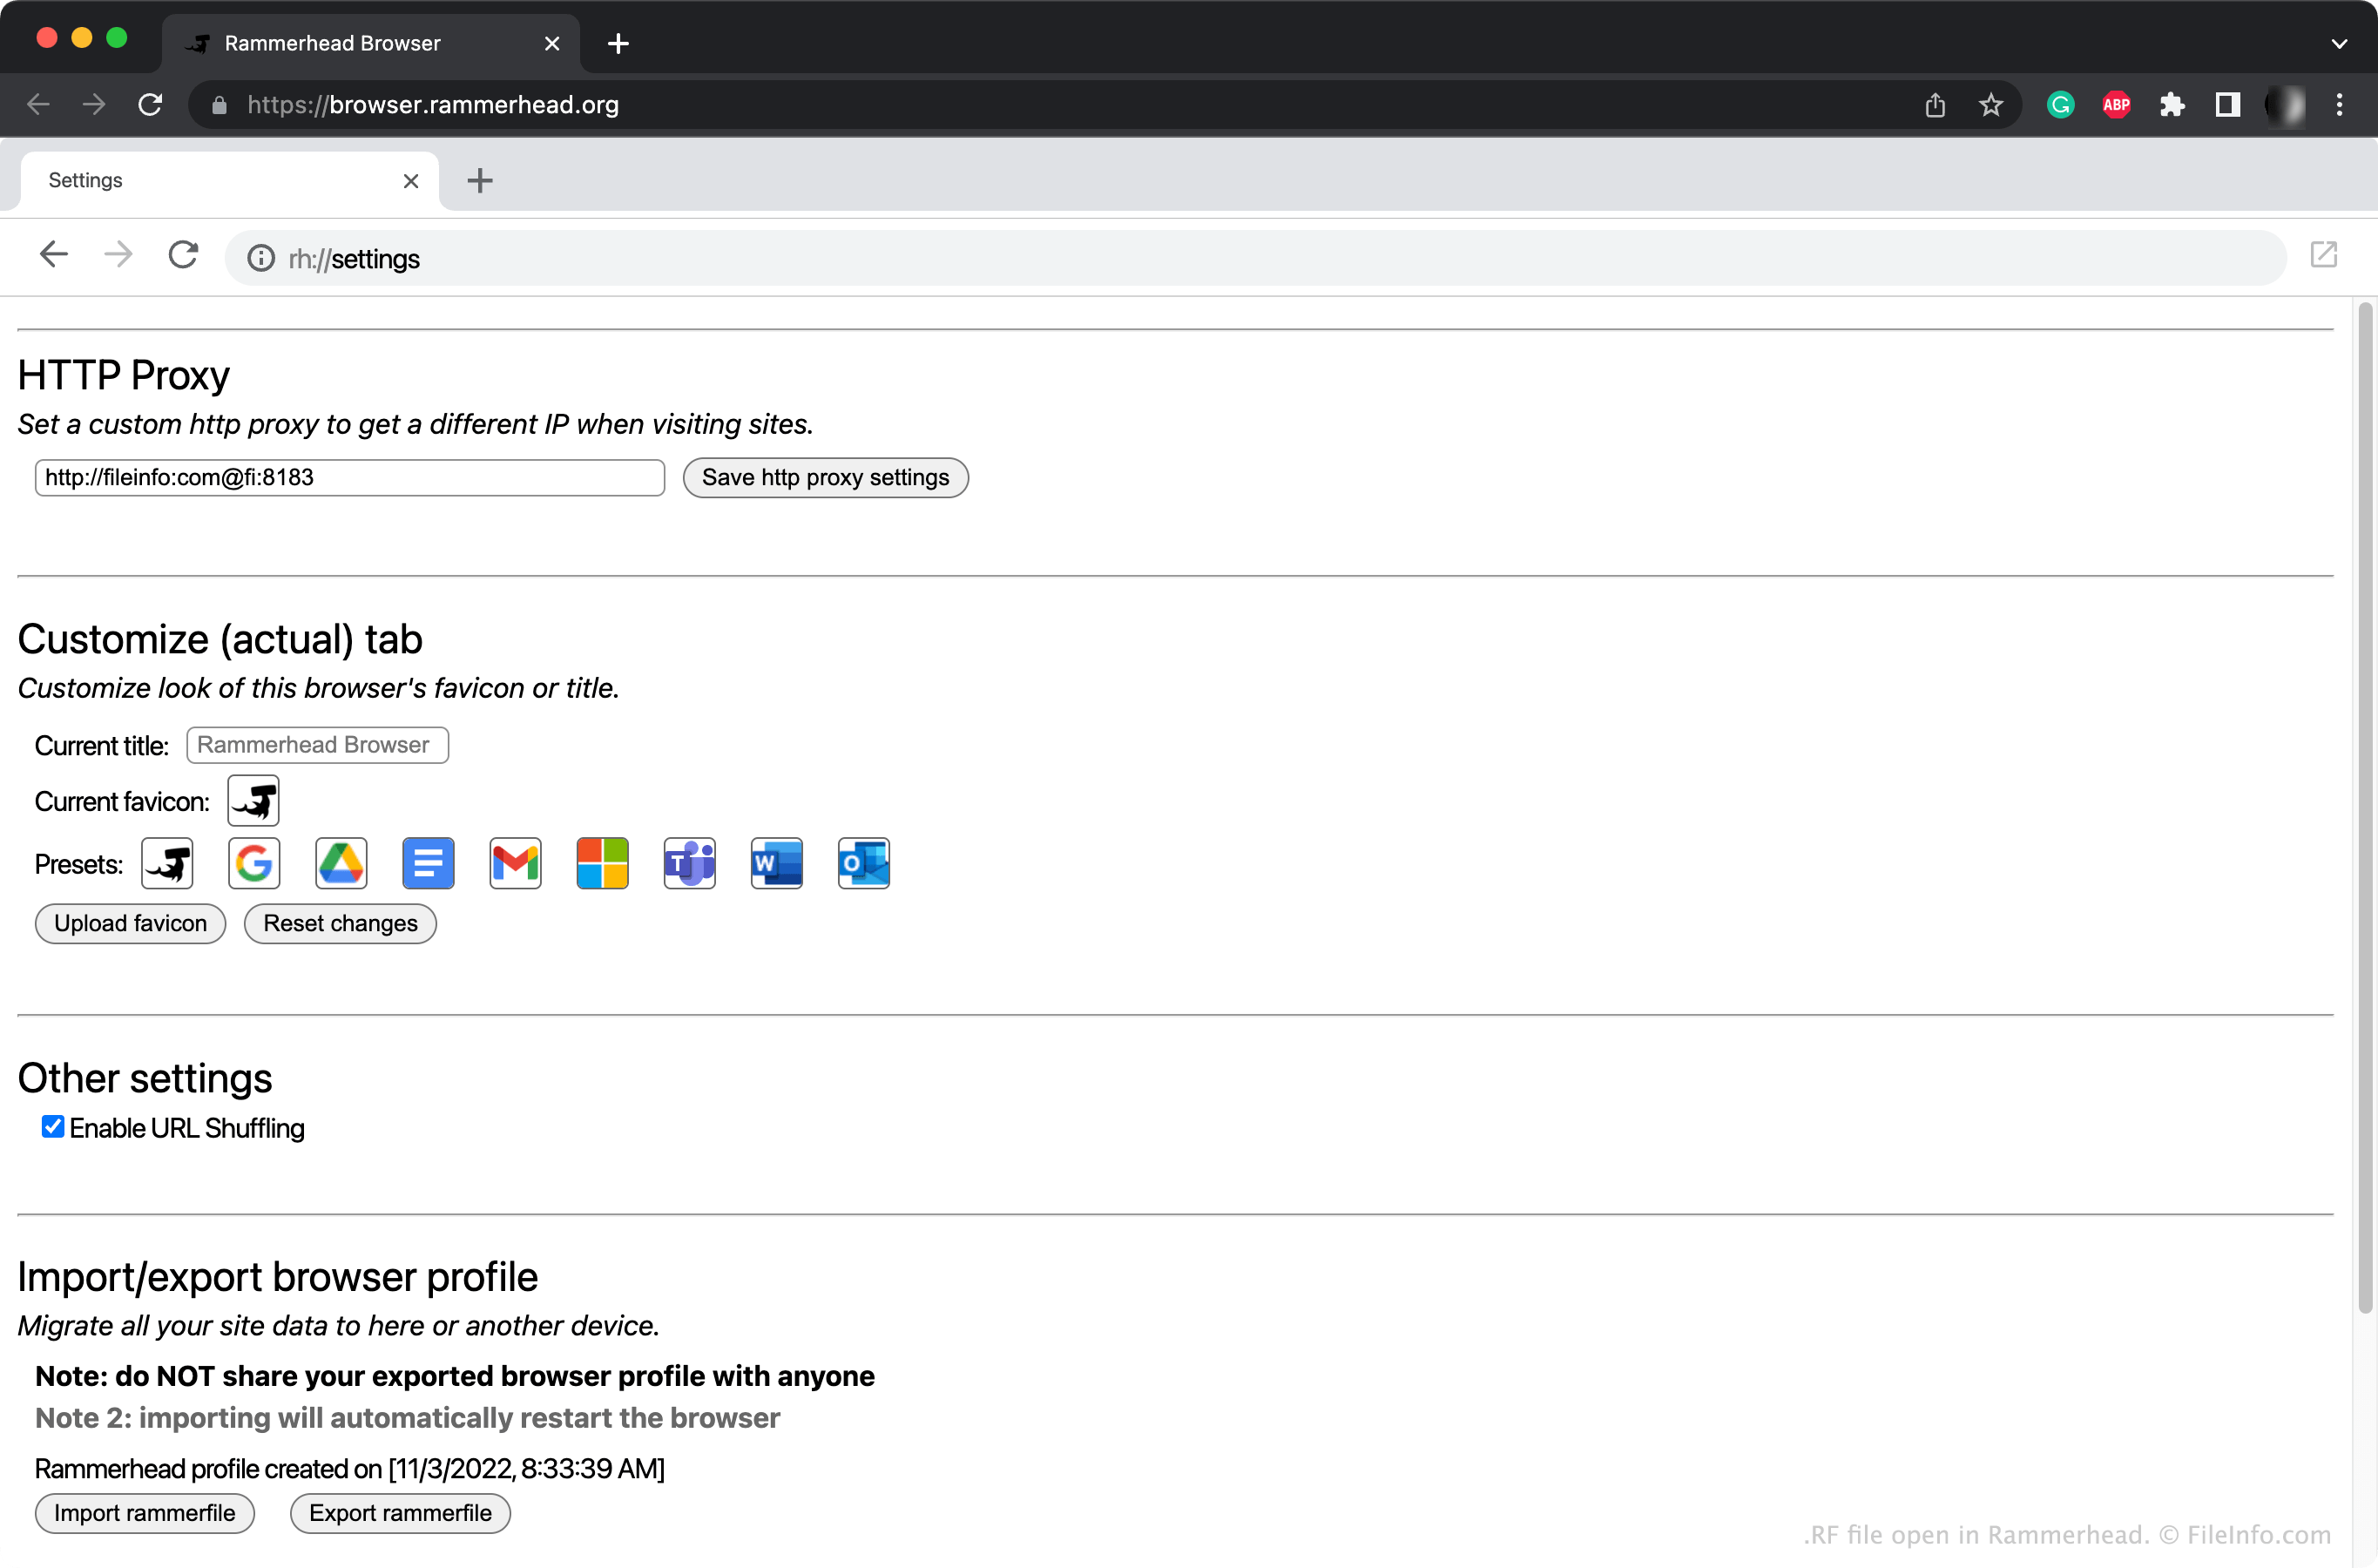Select the Microsoft favicon preset
Screen dimensions: 2378x1568
[602, 863]
